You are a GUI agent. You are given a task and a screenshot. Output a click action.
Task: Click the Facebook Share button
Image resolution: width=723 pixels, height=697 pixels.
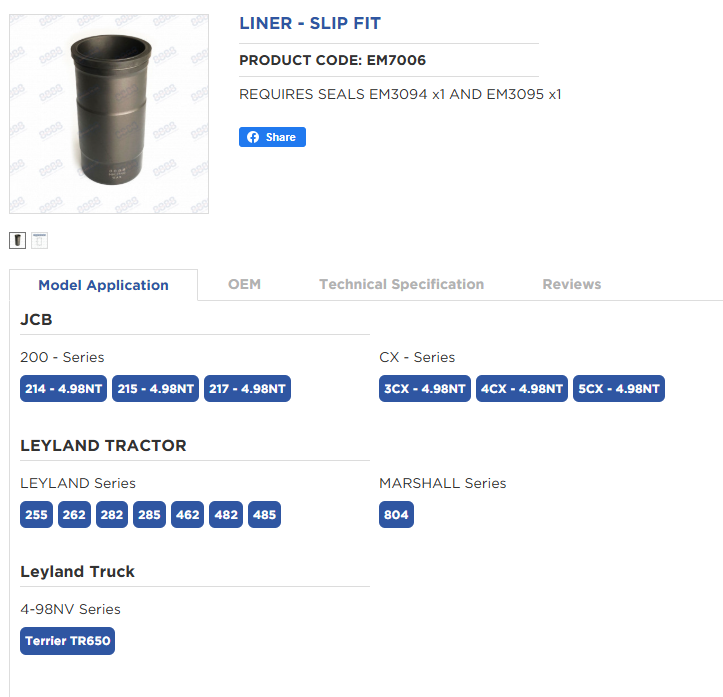pos(272,137)
